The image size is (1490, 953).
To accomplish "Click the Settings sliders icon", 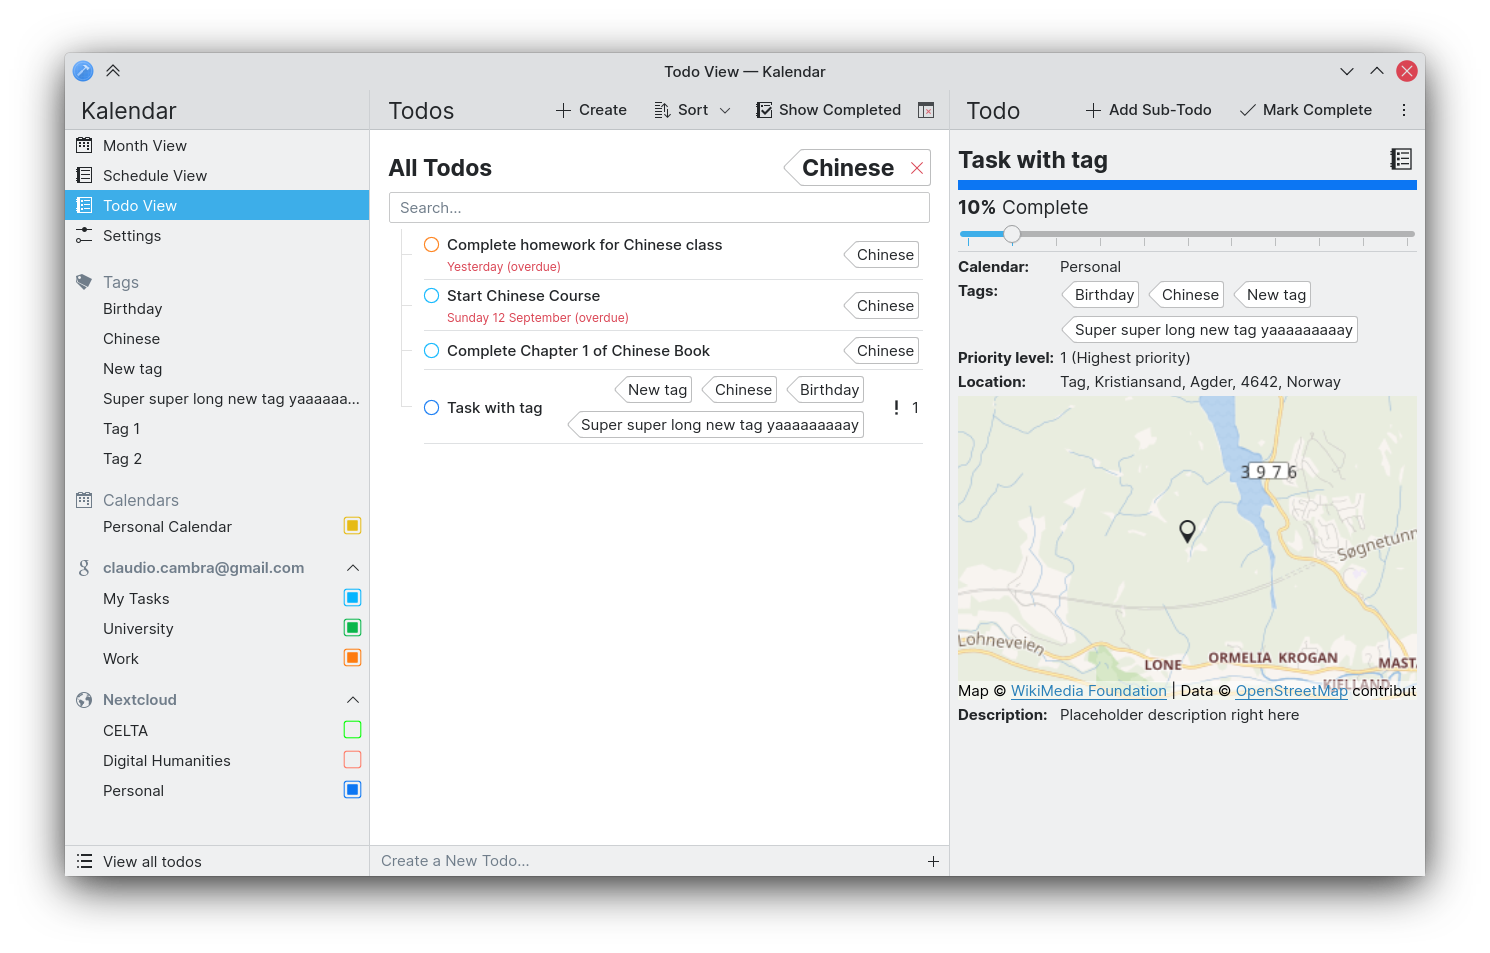I will click(x=84, y=235).
